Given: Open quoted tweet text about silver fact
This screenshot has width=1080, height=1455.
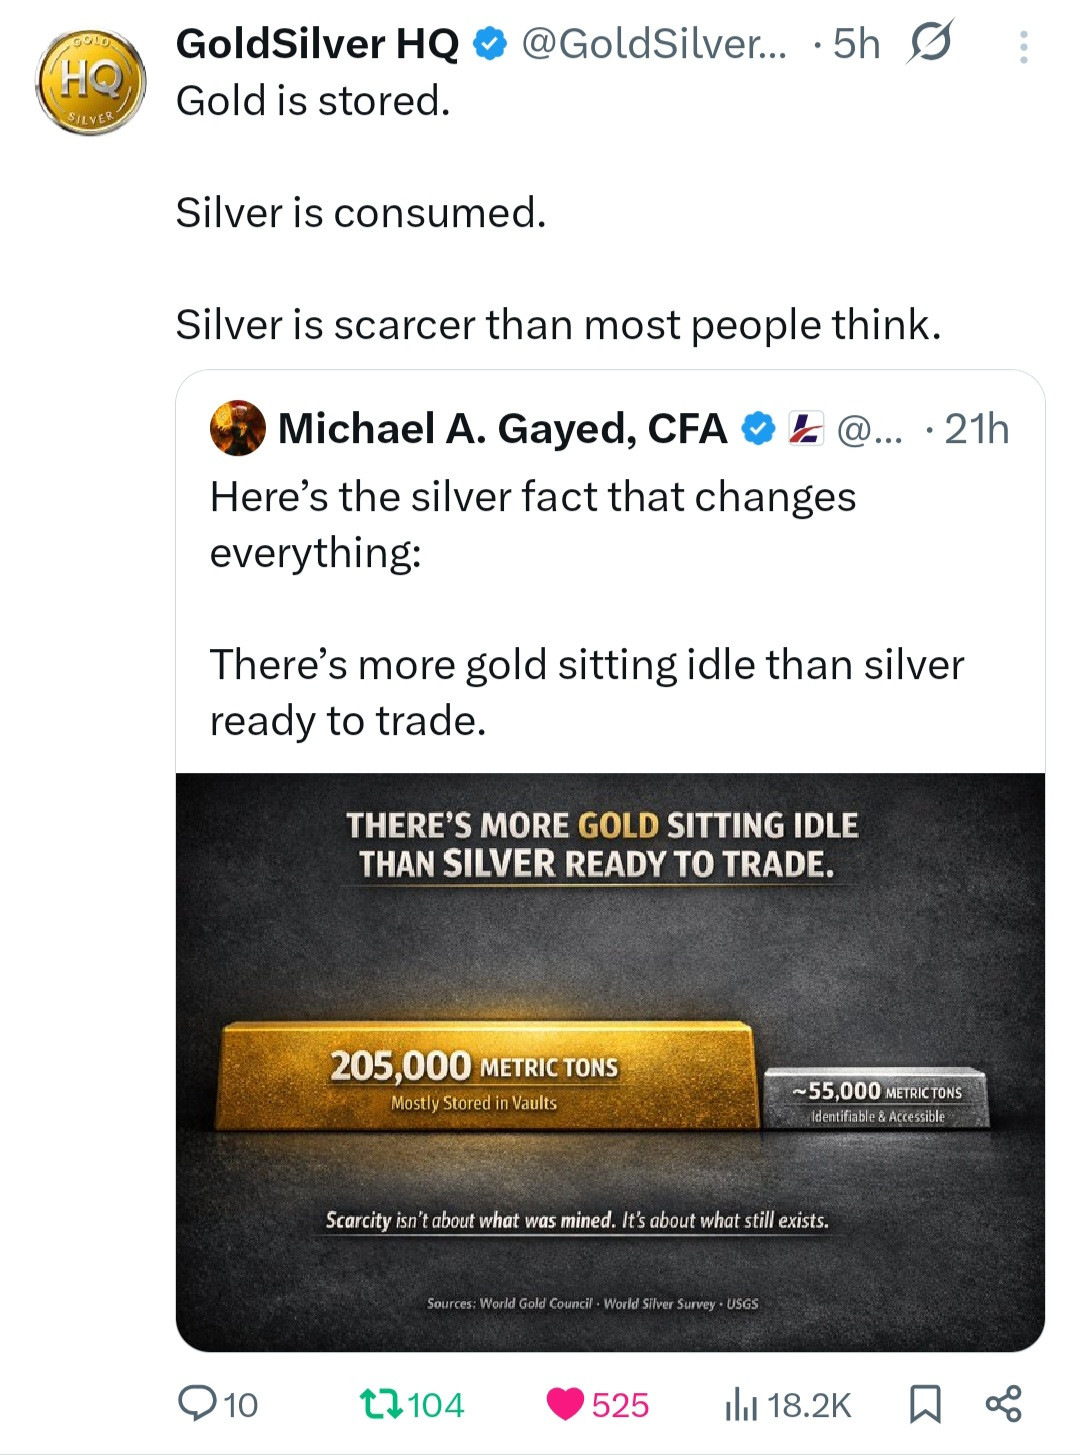Looking at the screenshot, I should click(x=586, y=608).
